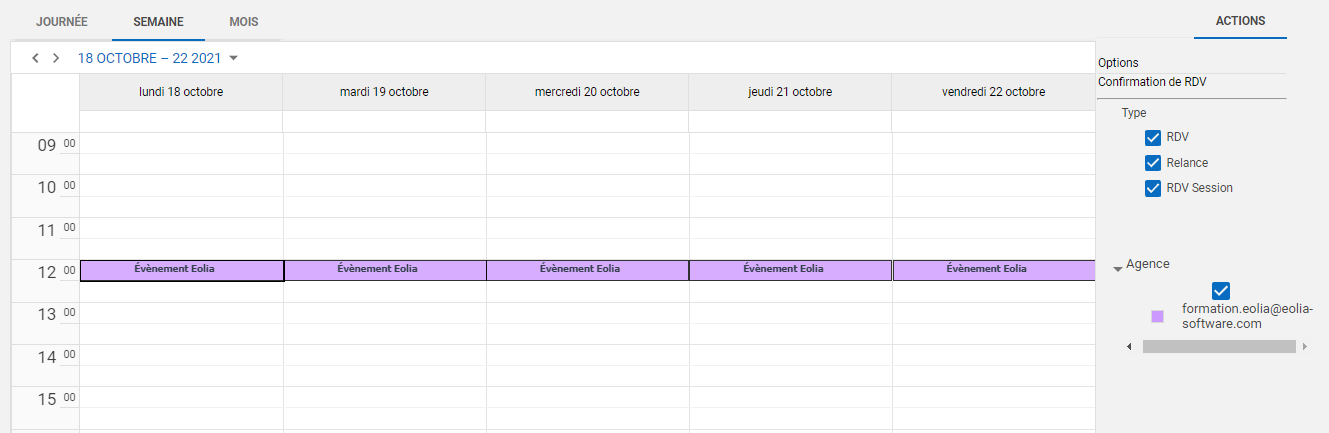Go to previous week with left chevron
Viewport: 1329px width, 433px height.
36,58
